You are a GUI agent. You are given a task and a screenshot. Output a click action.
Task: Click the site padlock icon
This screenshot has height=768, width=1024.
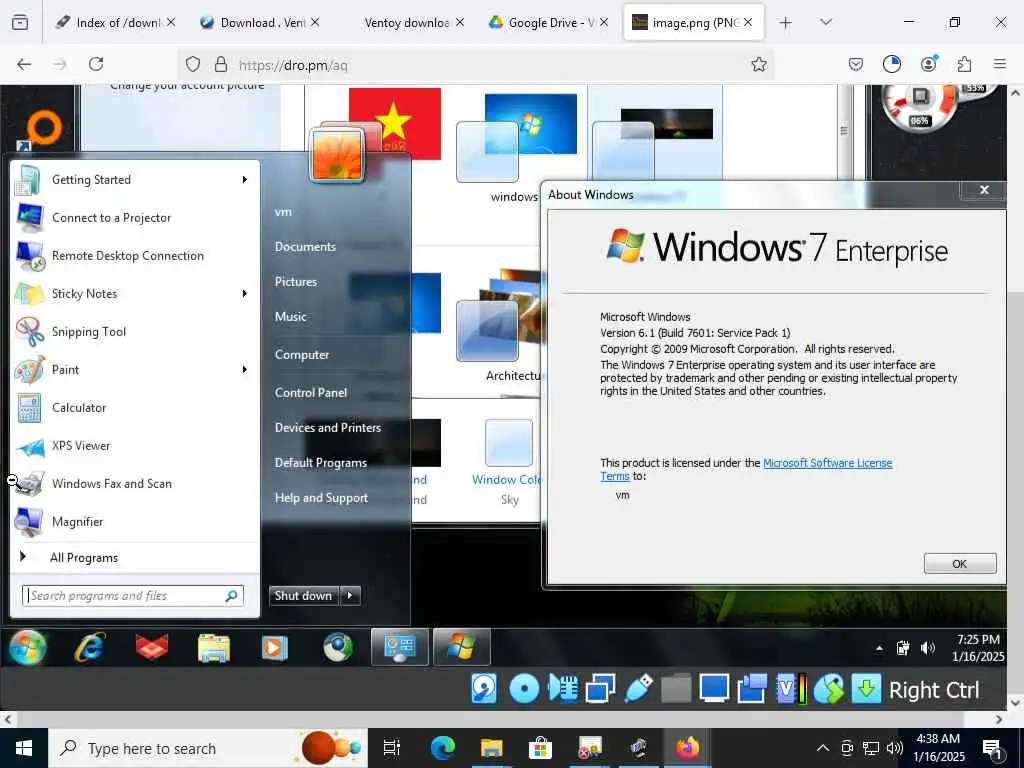pyautogui.click(x=221, y=64)
